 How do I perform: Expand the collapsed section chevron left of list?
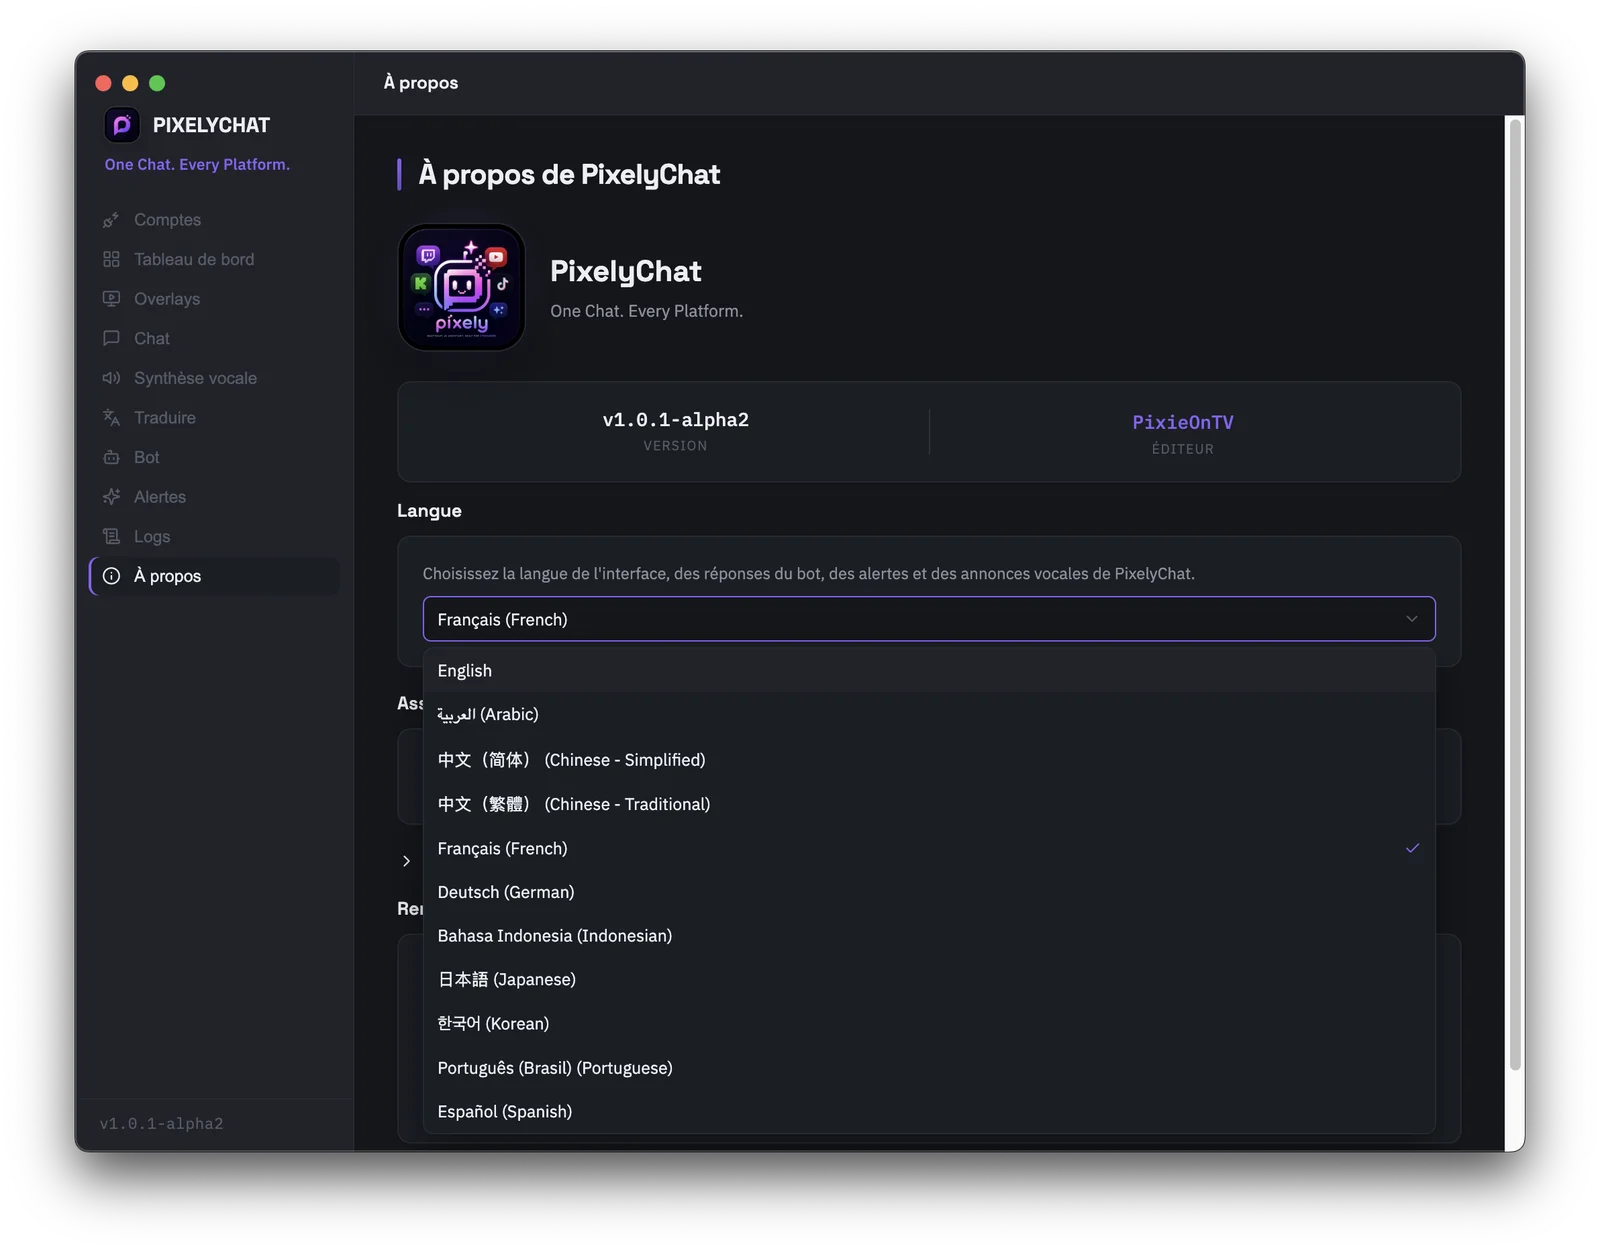point(406,861)
